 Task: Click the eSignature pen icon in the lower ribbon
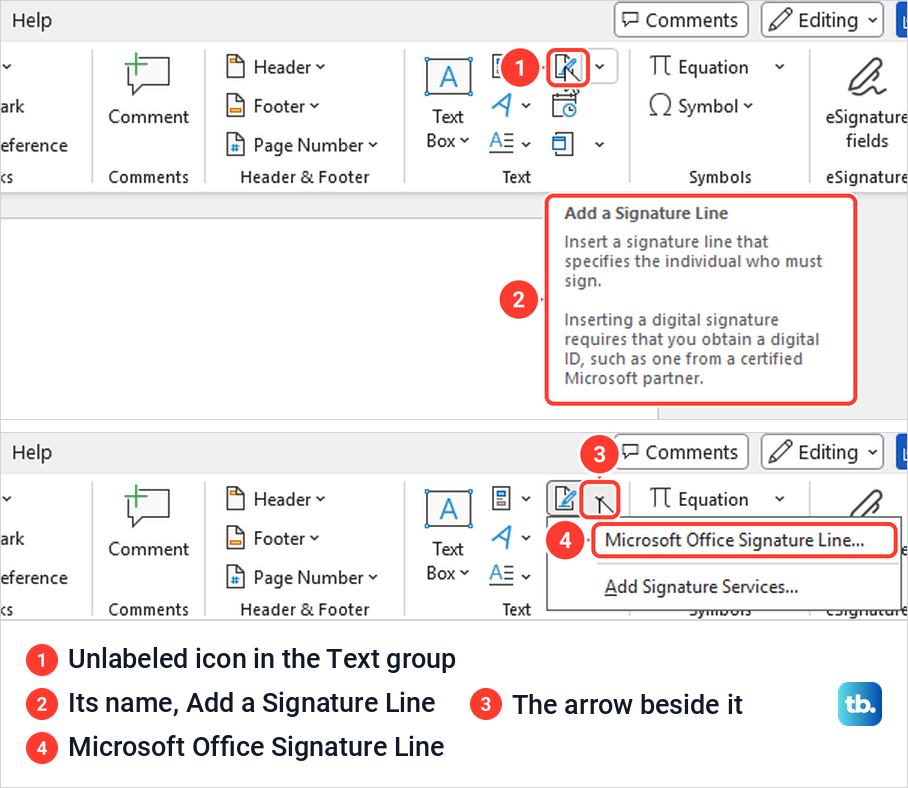point(867,503)
